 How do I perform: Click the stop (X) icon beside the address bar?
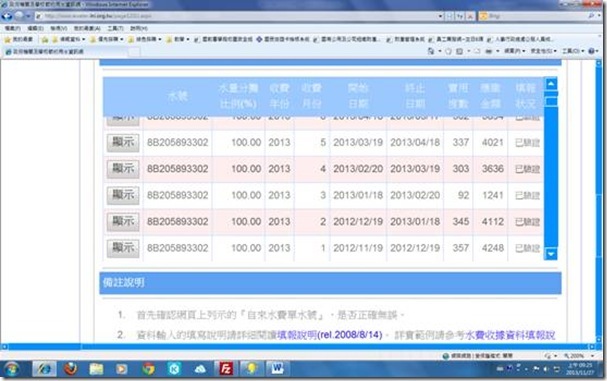click(x=470, y=16)
